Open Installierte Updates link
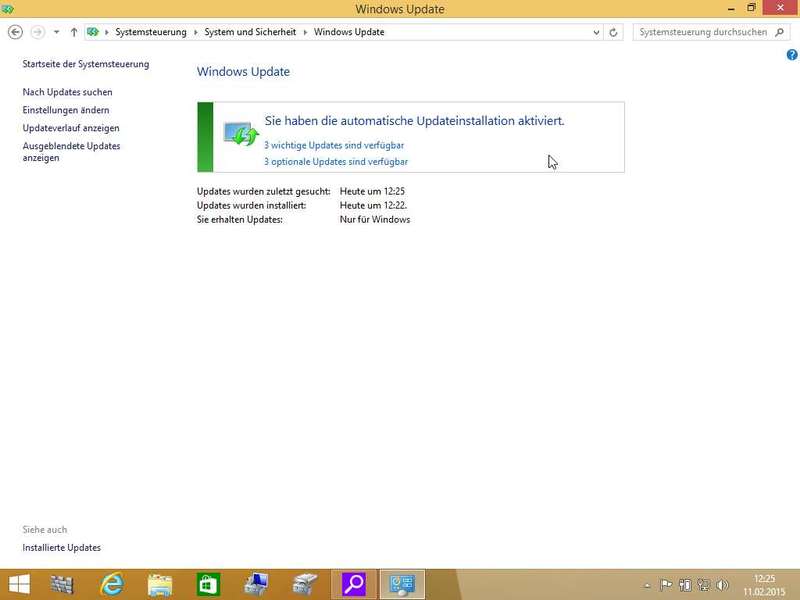 62,547
